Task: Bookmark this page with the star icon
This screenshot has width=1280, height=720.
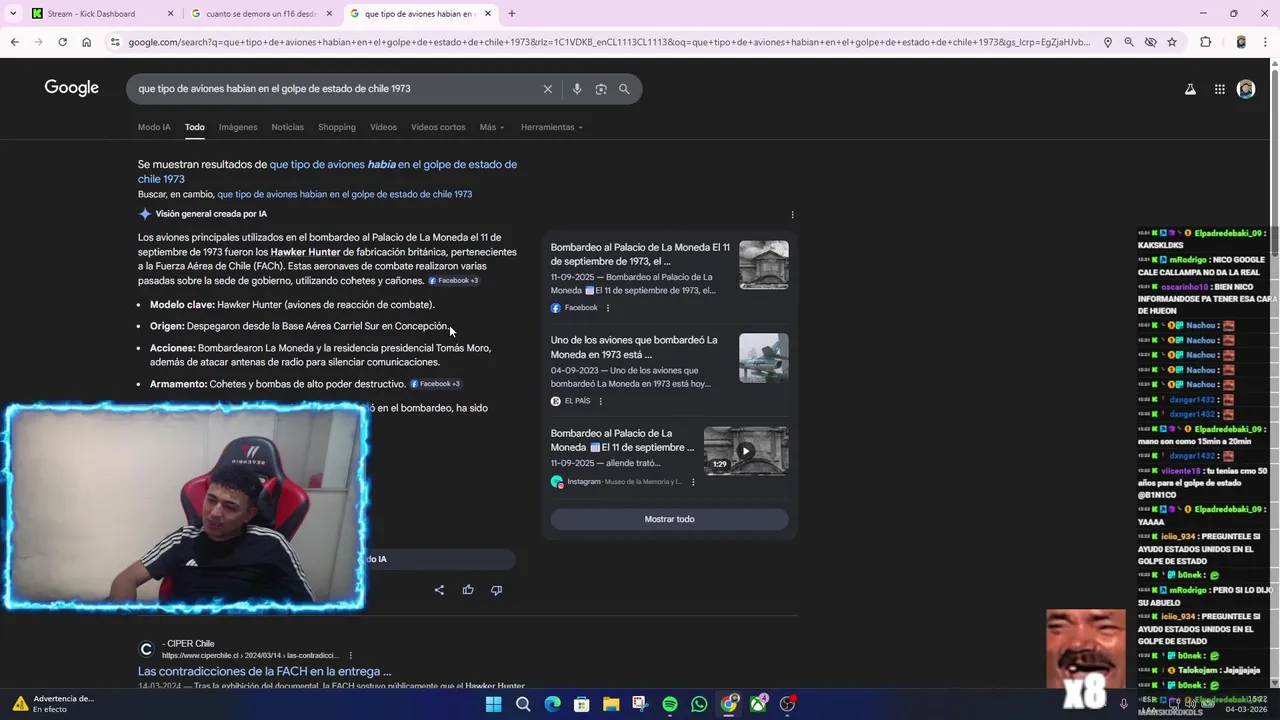Action: pos(1172,42)
